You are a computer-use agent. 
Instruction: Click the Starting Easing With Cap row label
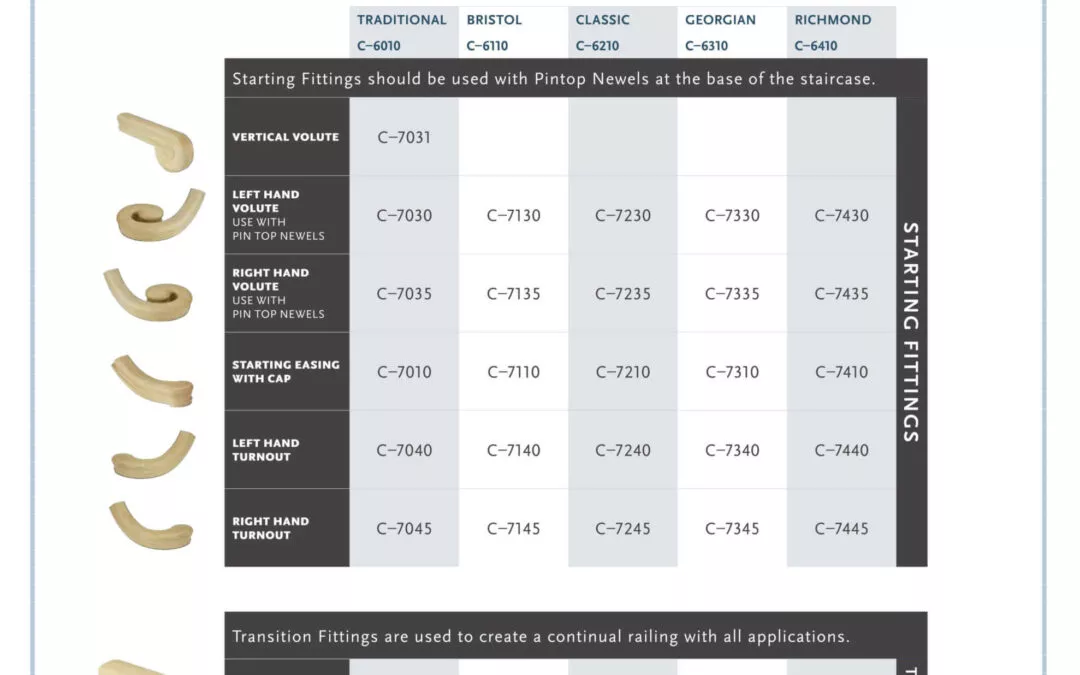point(286,372)
